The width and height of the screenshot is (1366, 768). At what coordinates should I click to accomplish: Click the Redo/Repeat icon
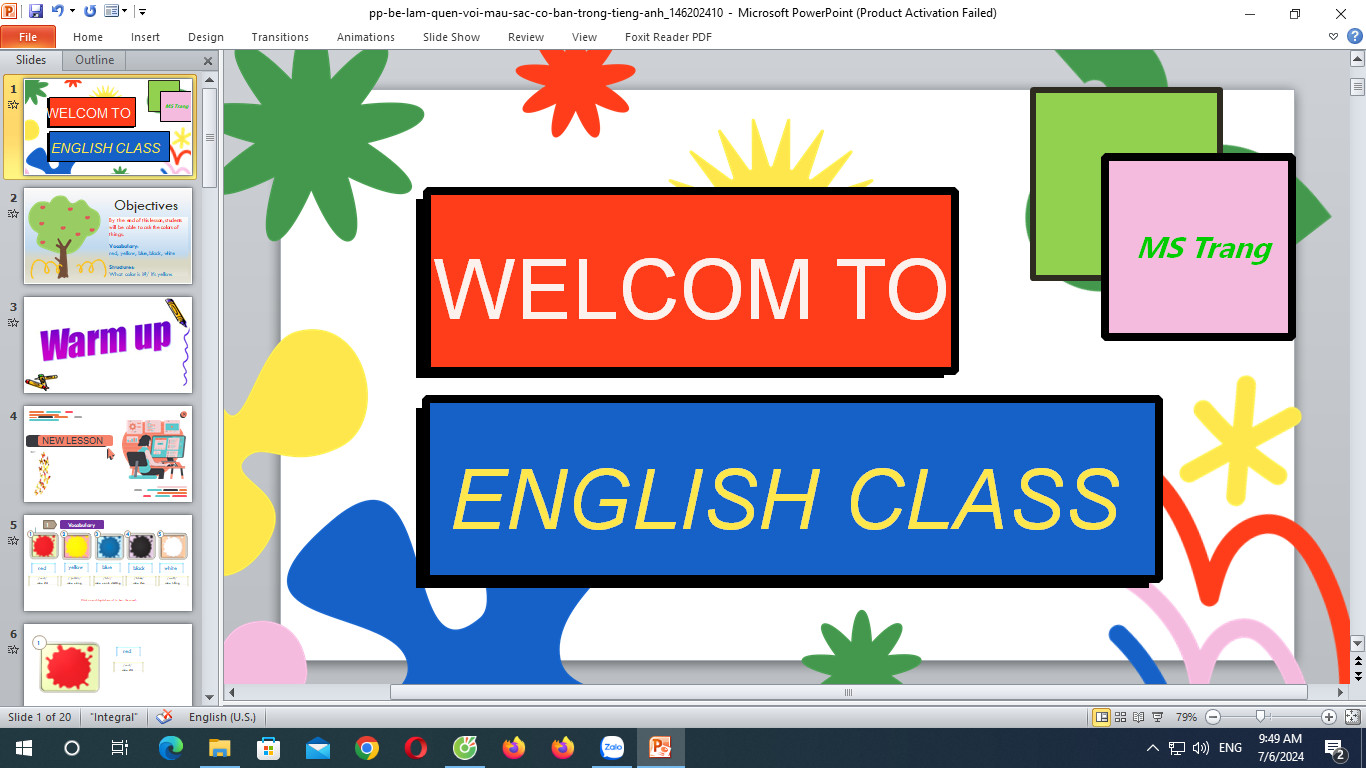[90, 12]
